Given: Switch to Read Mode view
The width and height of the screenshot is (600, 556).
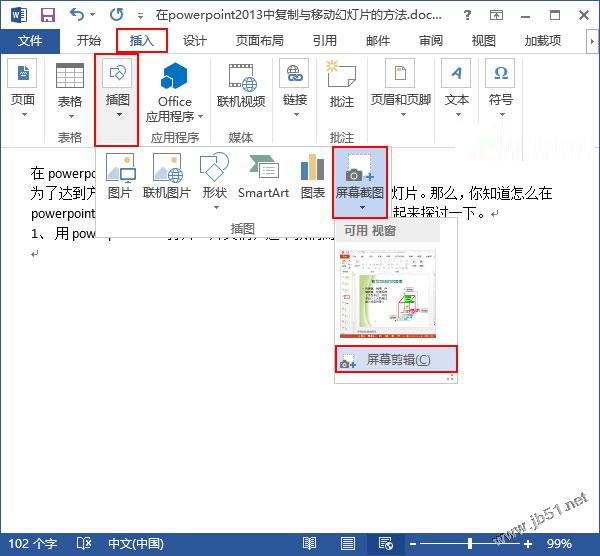Looking at the screenshot, I should 309,543.
